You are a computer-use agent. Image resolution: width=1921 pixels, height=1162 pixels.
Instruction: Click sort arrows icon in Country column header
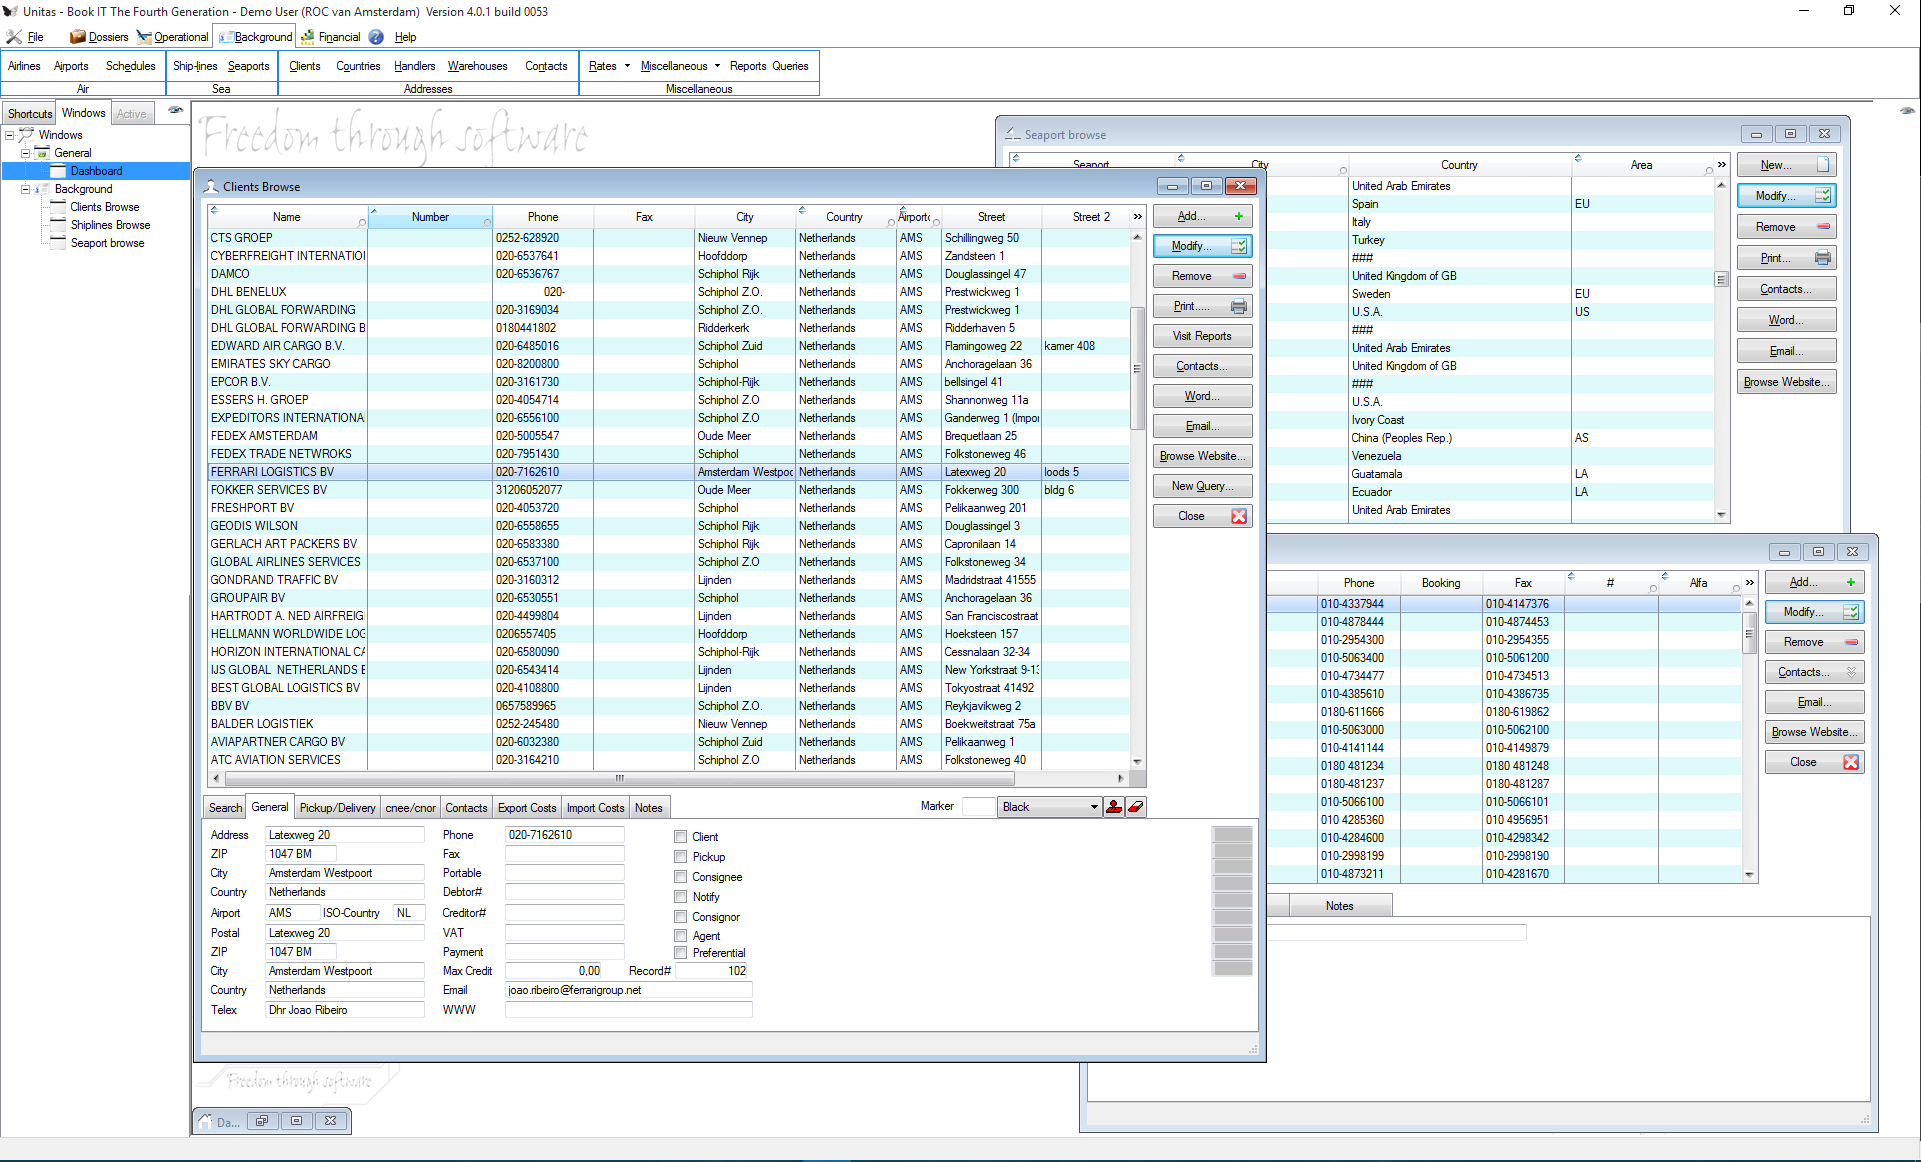click(802, 210)
